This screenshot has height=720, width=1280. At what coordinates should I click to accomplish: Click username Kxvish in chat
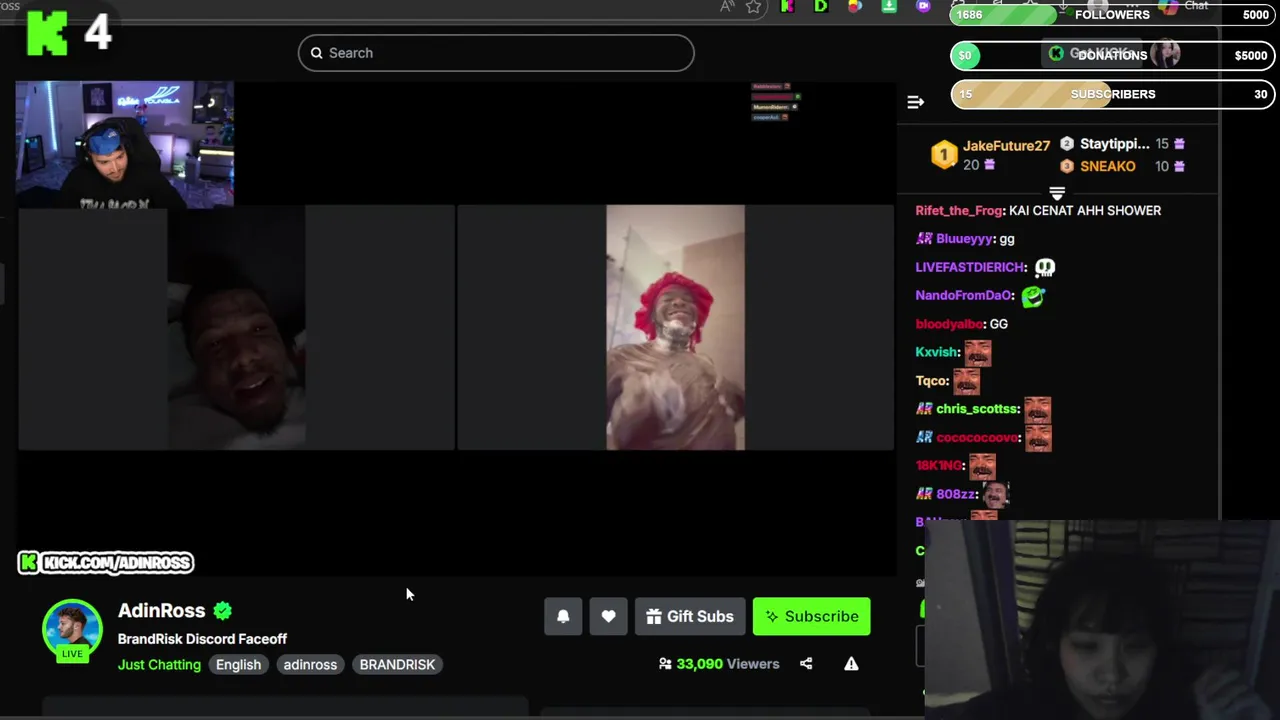point(937,352)
